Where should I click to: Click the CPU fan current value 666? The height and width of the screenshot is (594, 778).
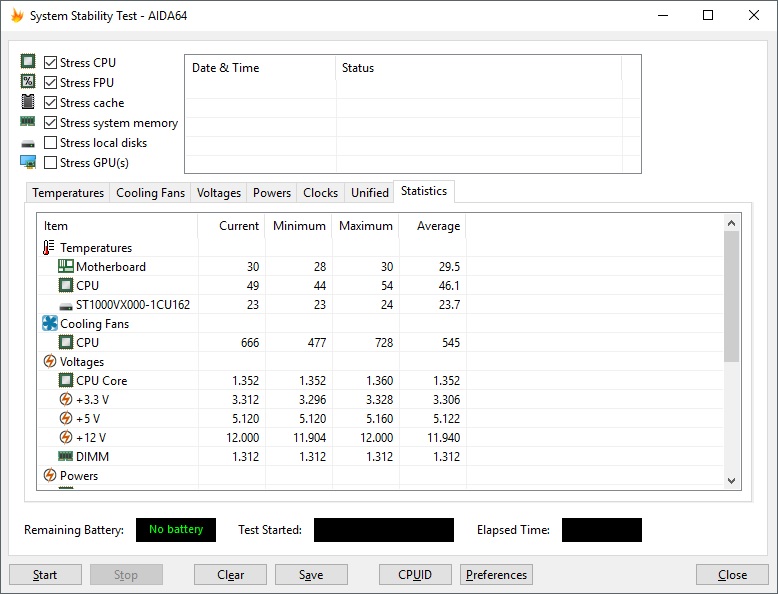point(250,343)
